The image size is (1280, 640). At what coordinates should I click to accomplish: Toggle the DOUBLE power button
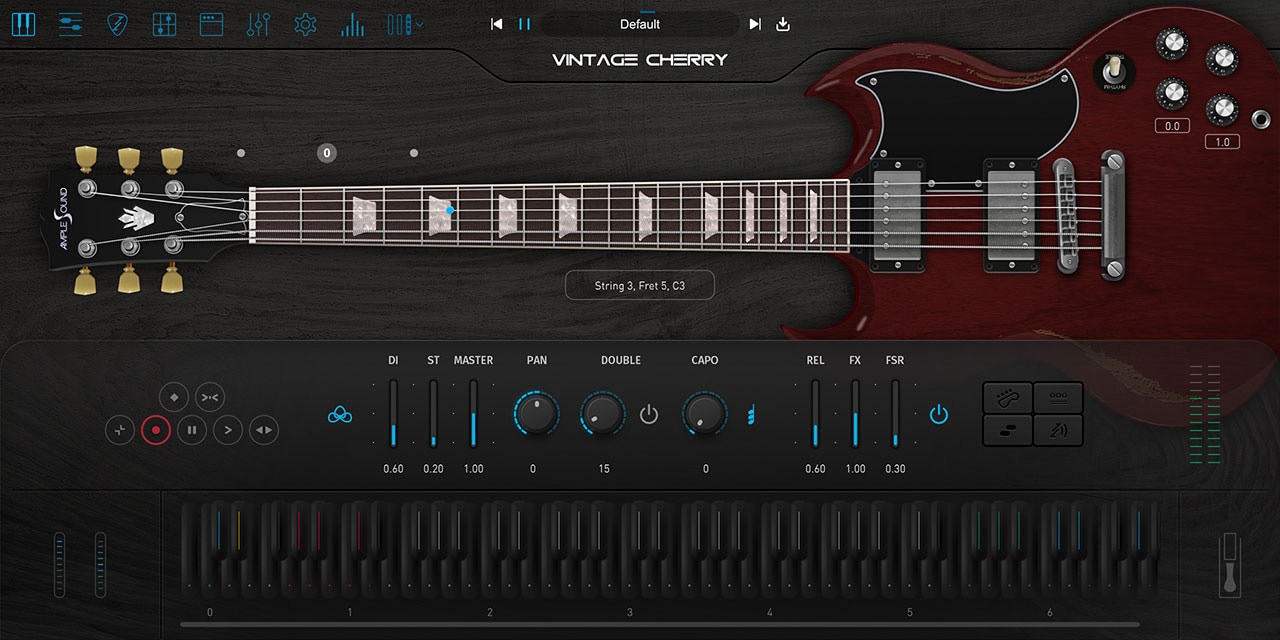649,414
